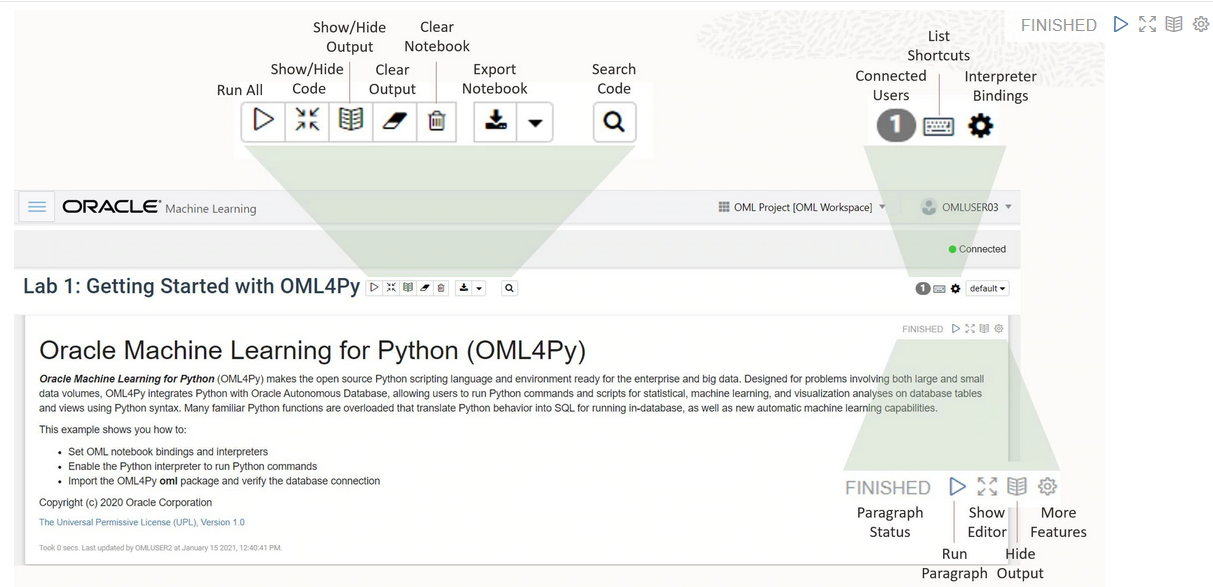Open Universal Permissive License (UPL) link
Viewport: 1213px width, 587px height.
[x=142, y=522]
